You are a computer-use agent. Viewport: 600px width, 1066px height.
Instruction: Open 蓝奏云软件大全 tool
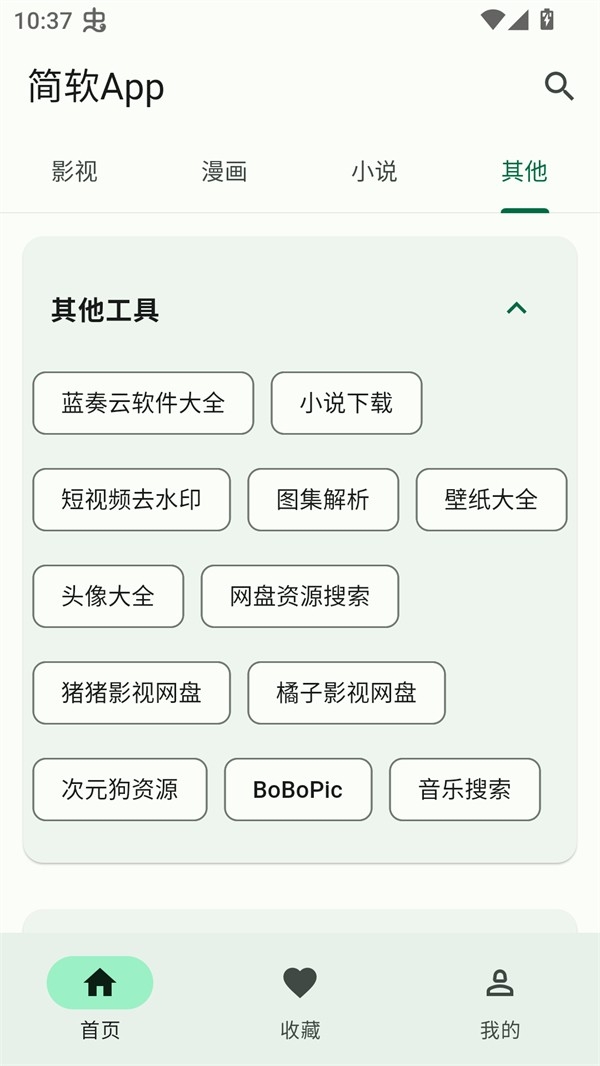[143, 403]
